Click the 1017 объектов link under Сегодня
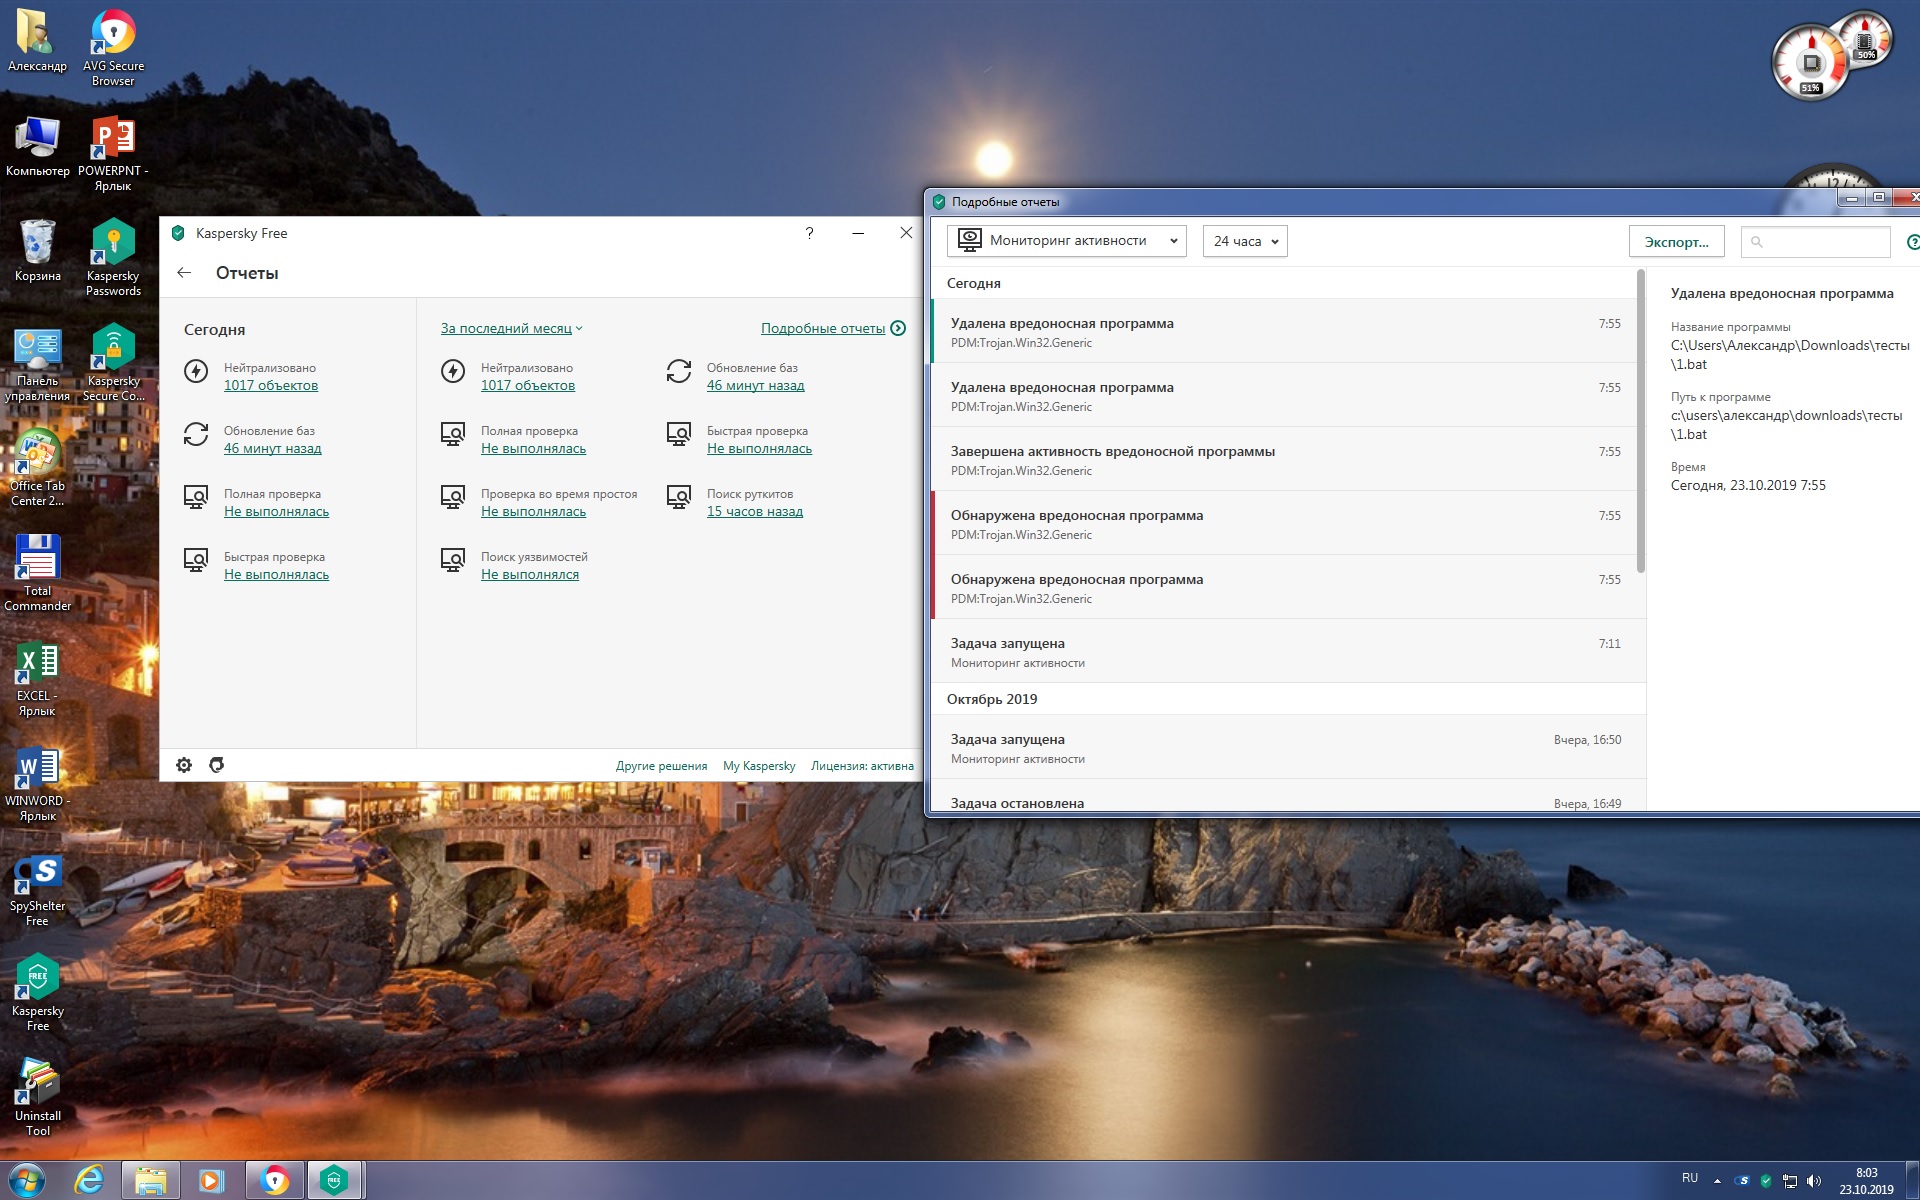Viewport: 1920px width, 1200px height. point(271,385)
